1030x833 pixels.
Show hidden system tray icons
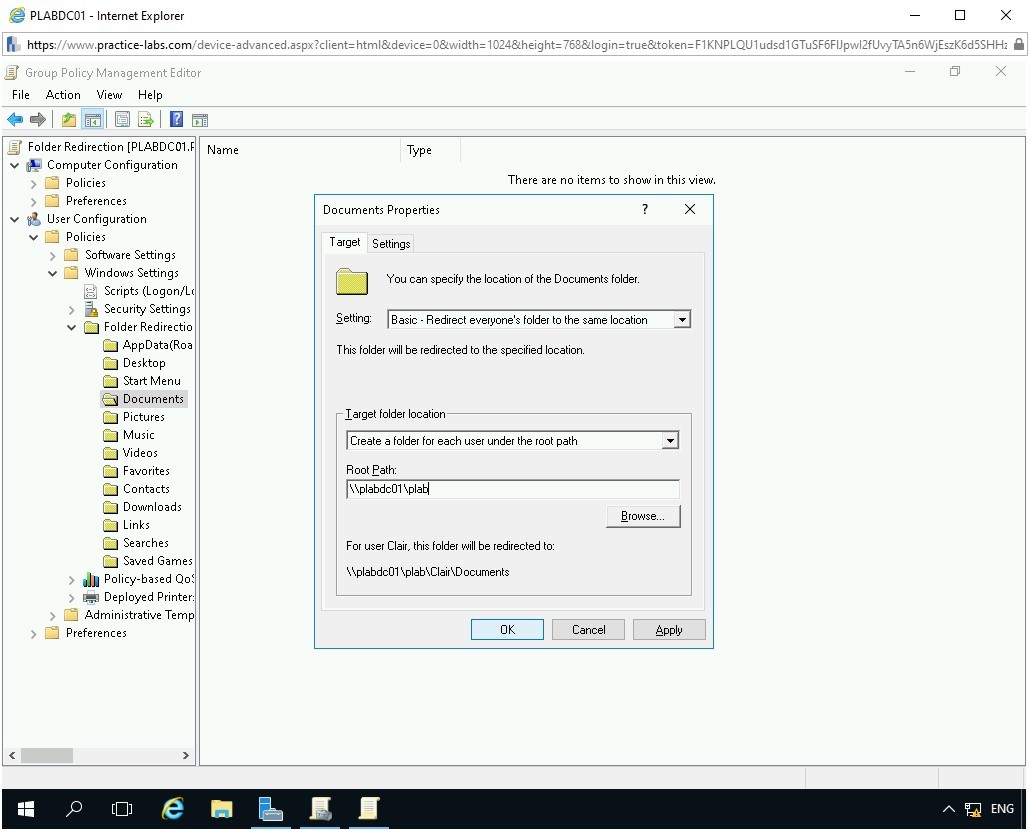(949, 809)
